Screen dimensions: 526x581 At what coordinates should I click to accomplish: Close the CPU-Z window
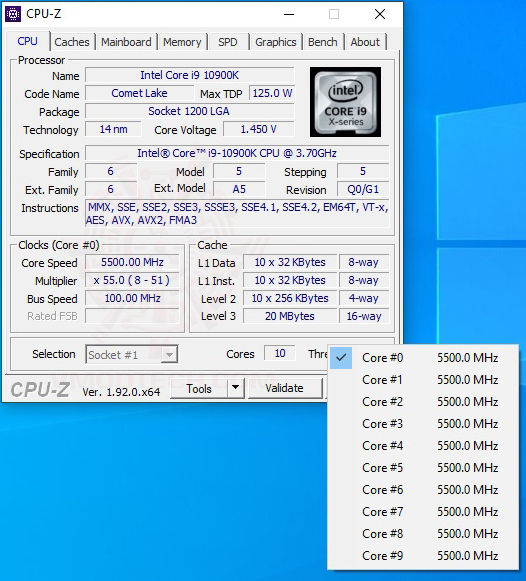pos(380,14)
